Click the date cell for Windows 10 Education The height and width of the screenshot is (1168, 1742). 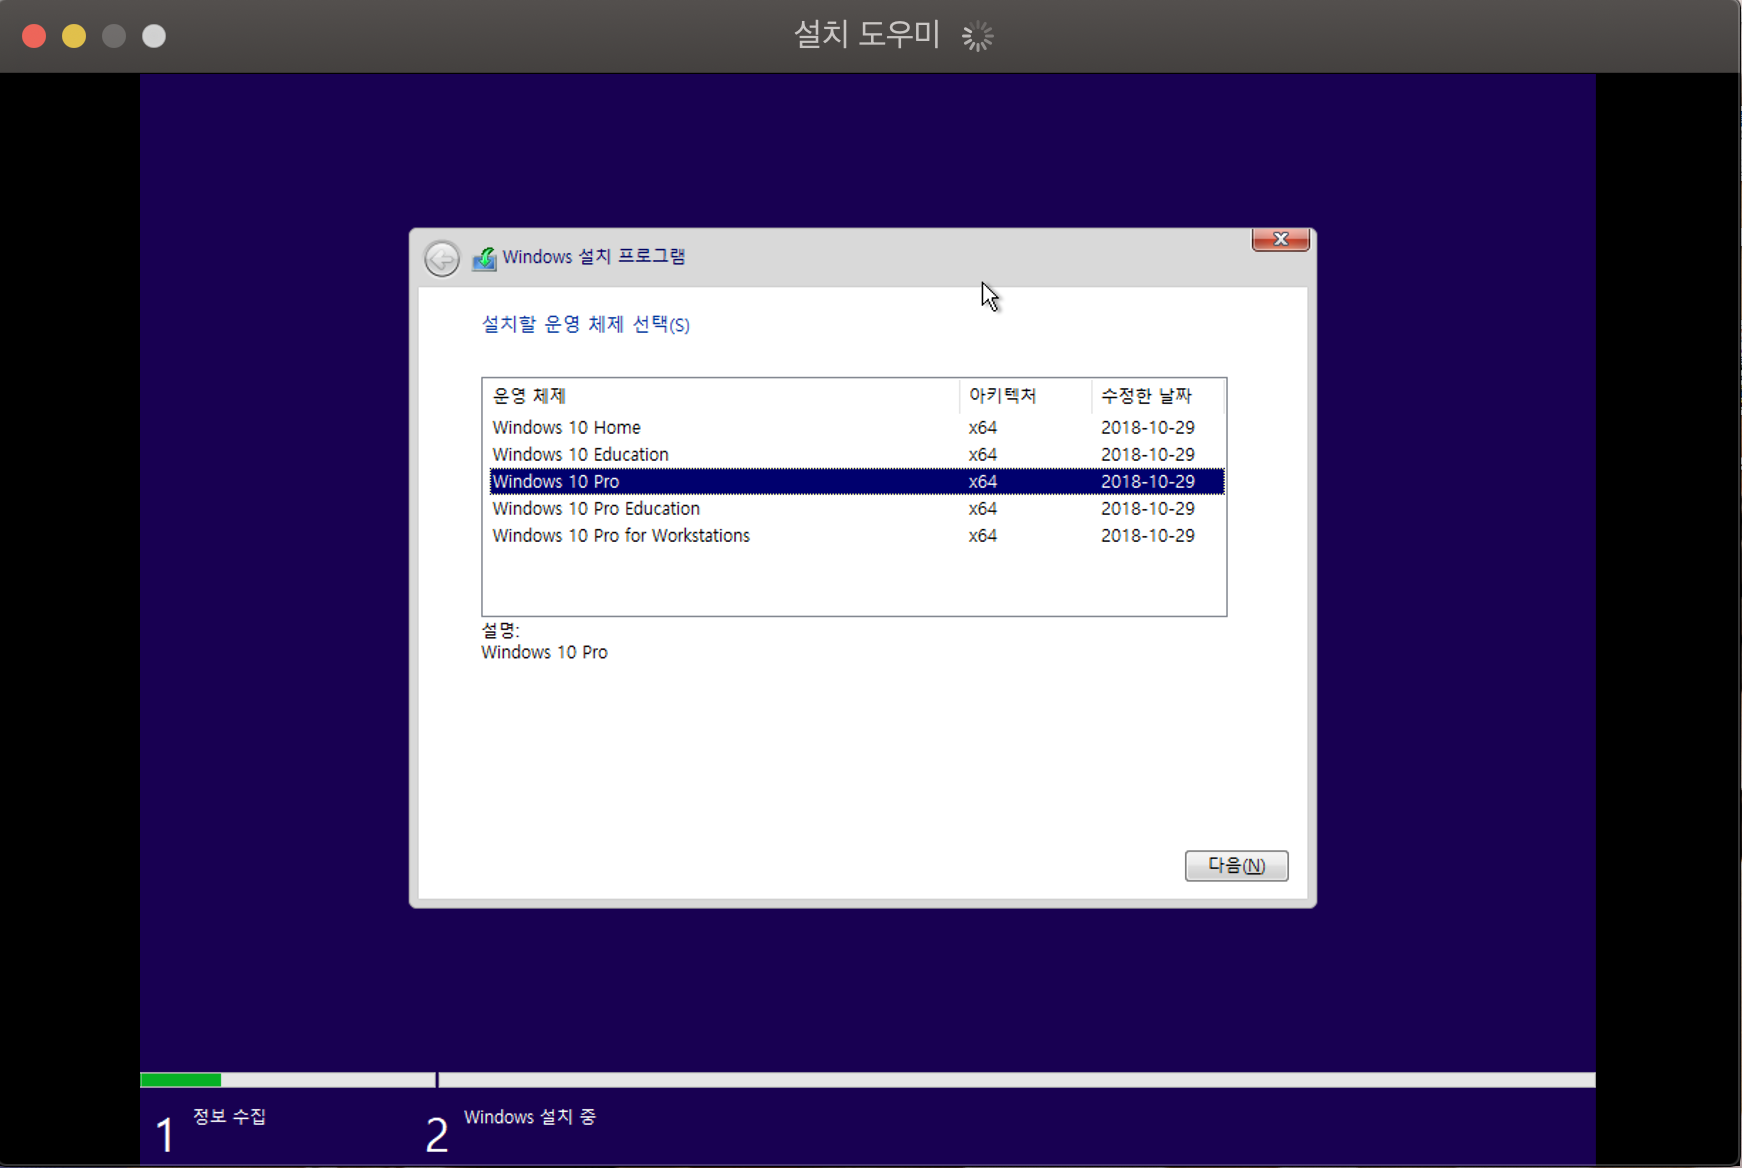(x=1148, y=454)
